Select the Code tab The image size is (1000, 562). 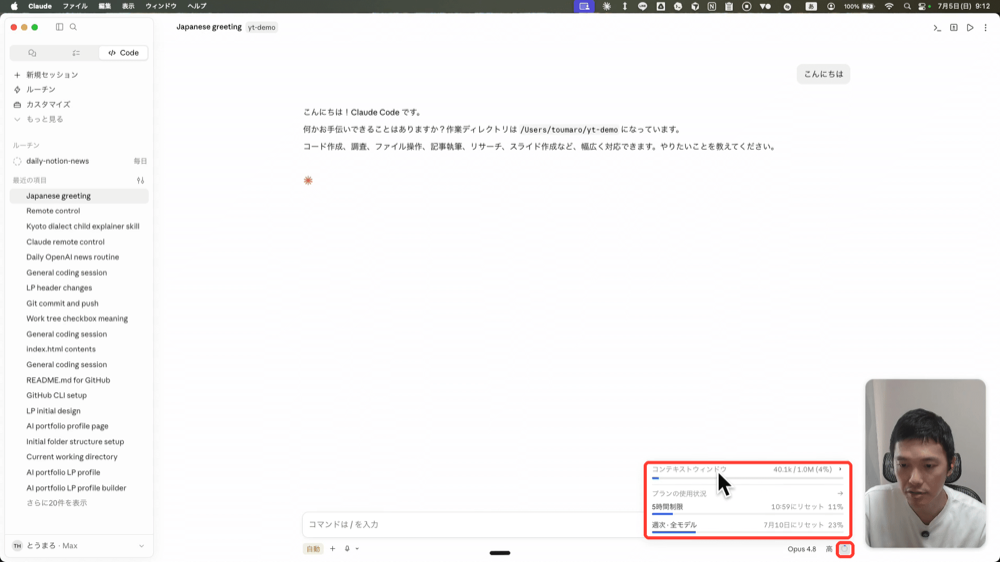point(124,53)
